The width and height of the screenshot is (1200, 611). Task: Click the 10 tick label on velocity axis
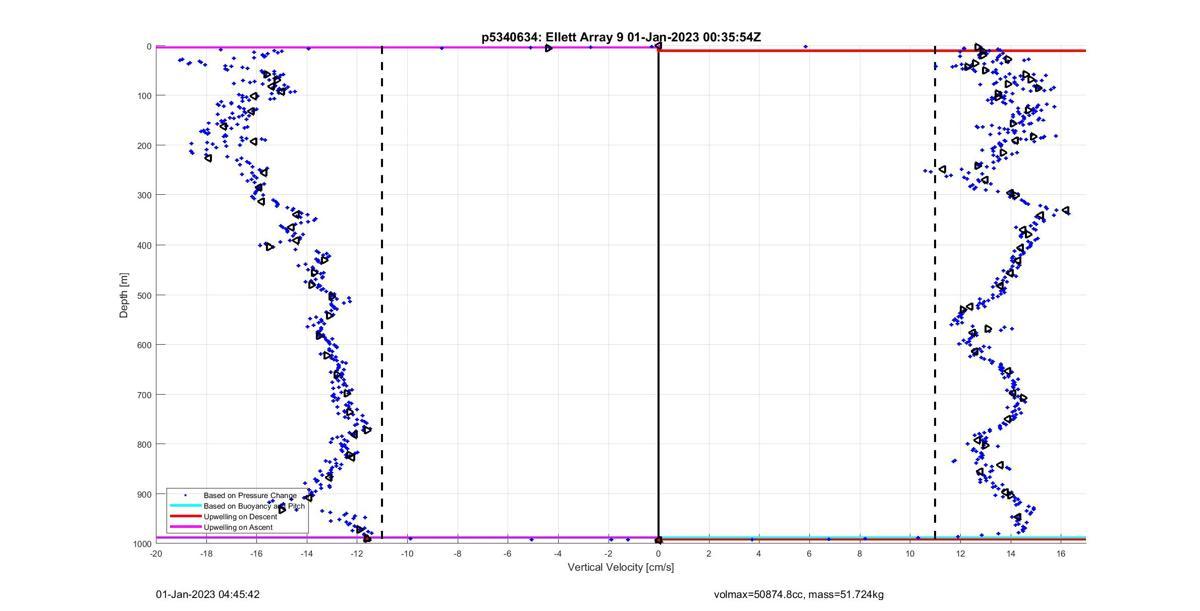pyautogui.click(x=910, y=552)
